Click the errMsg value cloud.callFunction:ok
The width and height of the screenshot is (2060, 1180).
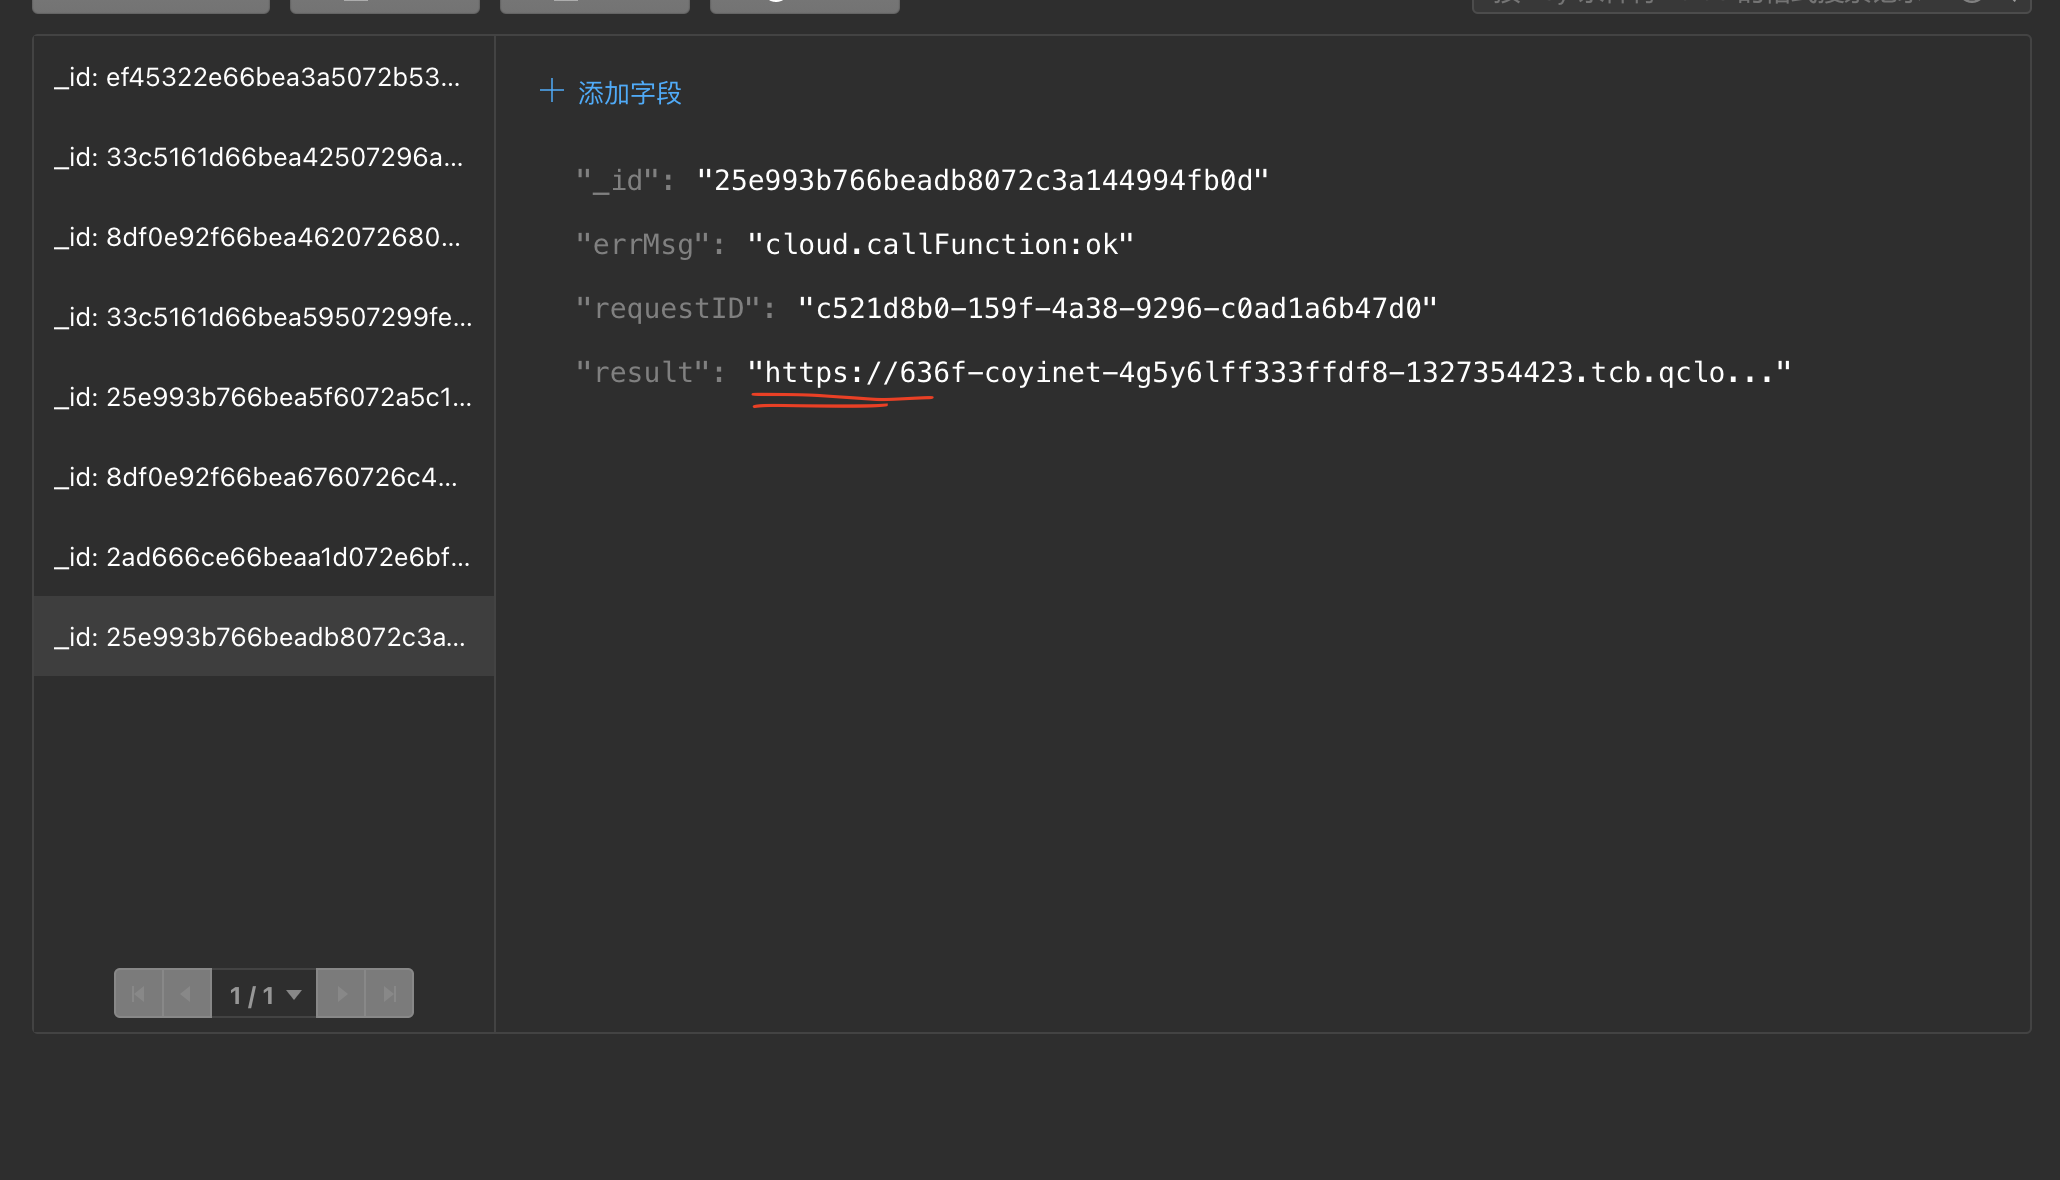[940, 245]
